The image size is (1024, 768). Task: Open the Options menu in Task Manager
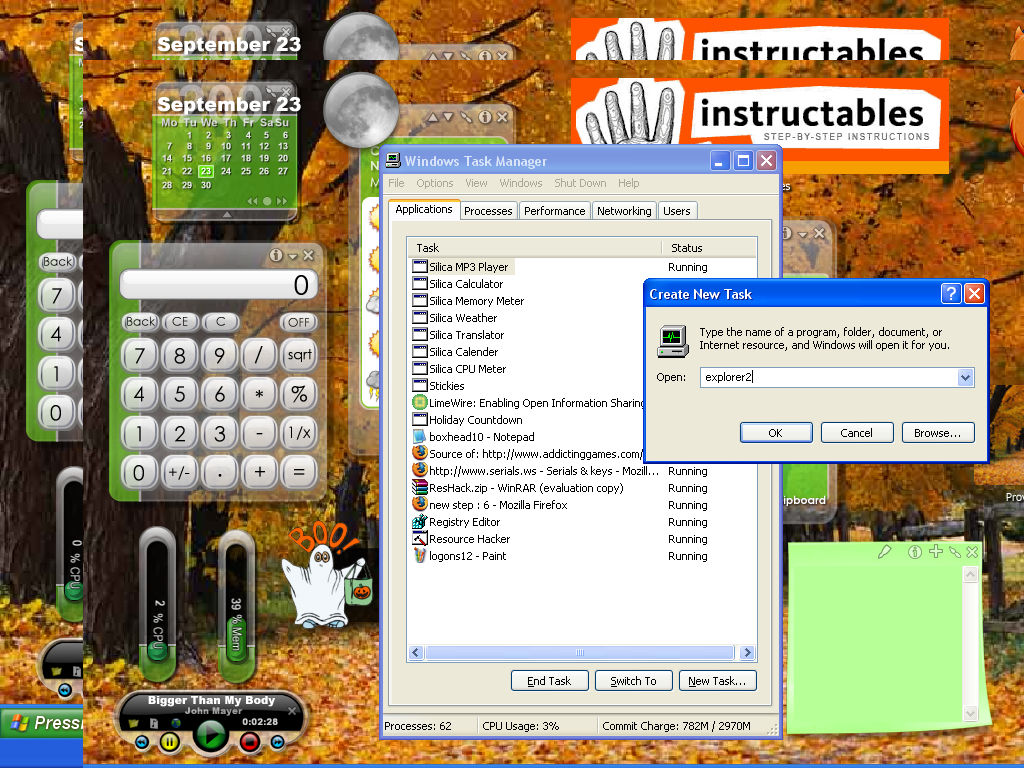click(434, 183)
